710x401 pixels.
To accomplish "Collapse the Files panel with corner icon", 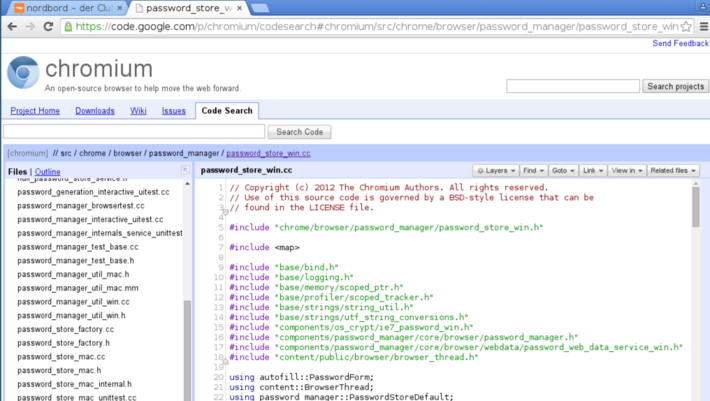I will (185, 170).
